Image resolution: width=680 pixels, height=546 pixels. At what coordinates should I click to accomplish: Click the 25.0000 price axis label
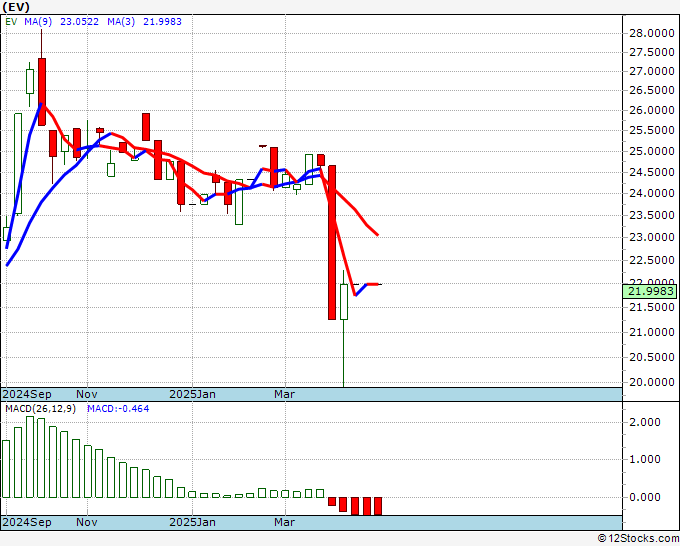[x=651, y=151]
